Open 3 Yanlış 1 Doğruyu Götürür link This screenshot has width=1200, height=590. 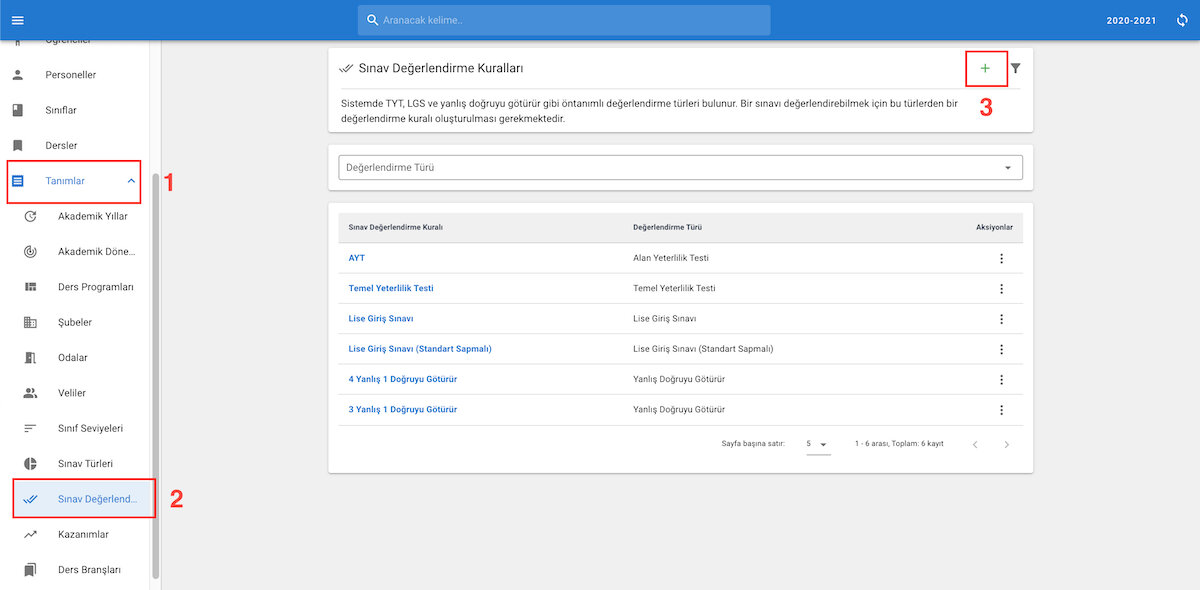pyautogui.click(x=403, y=410)
